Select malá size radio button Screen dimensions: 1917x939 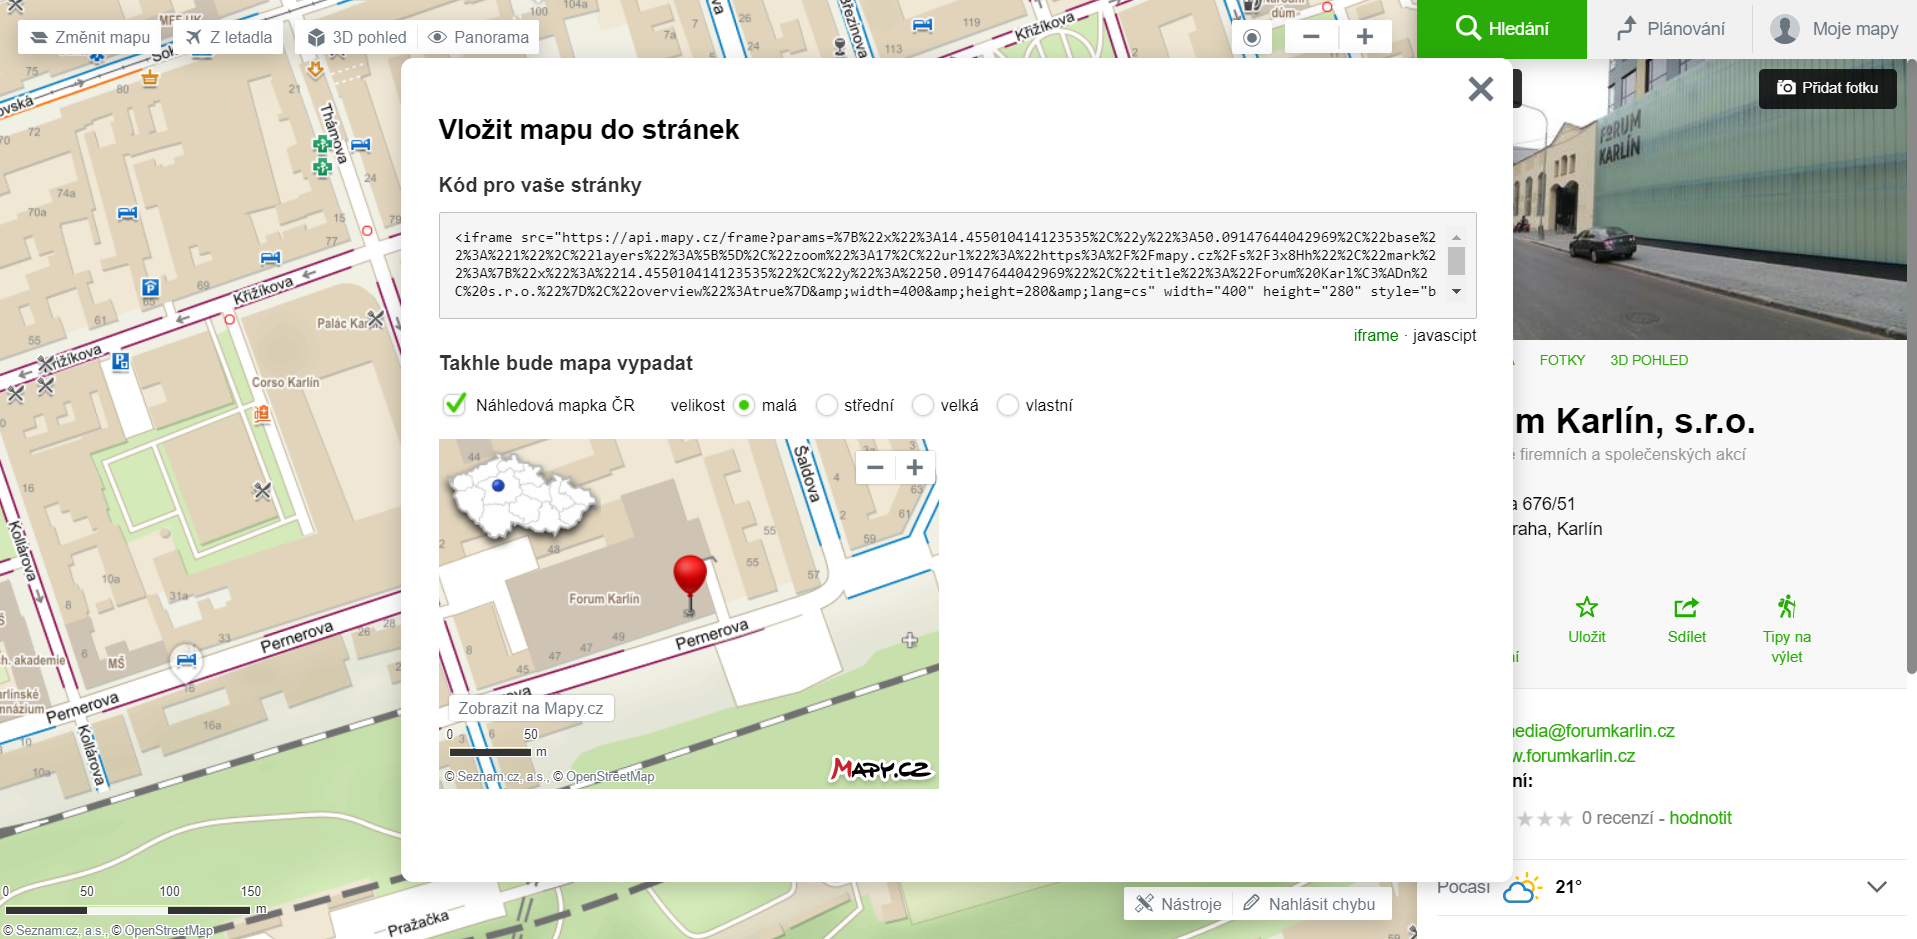coord(743,405)
